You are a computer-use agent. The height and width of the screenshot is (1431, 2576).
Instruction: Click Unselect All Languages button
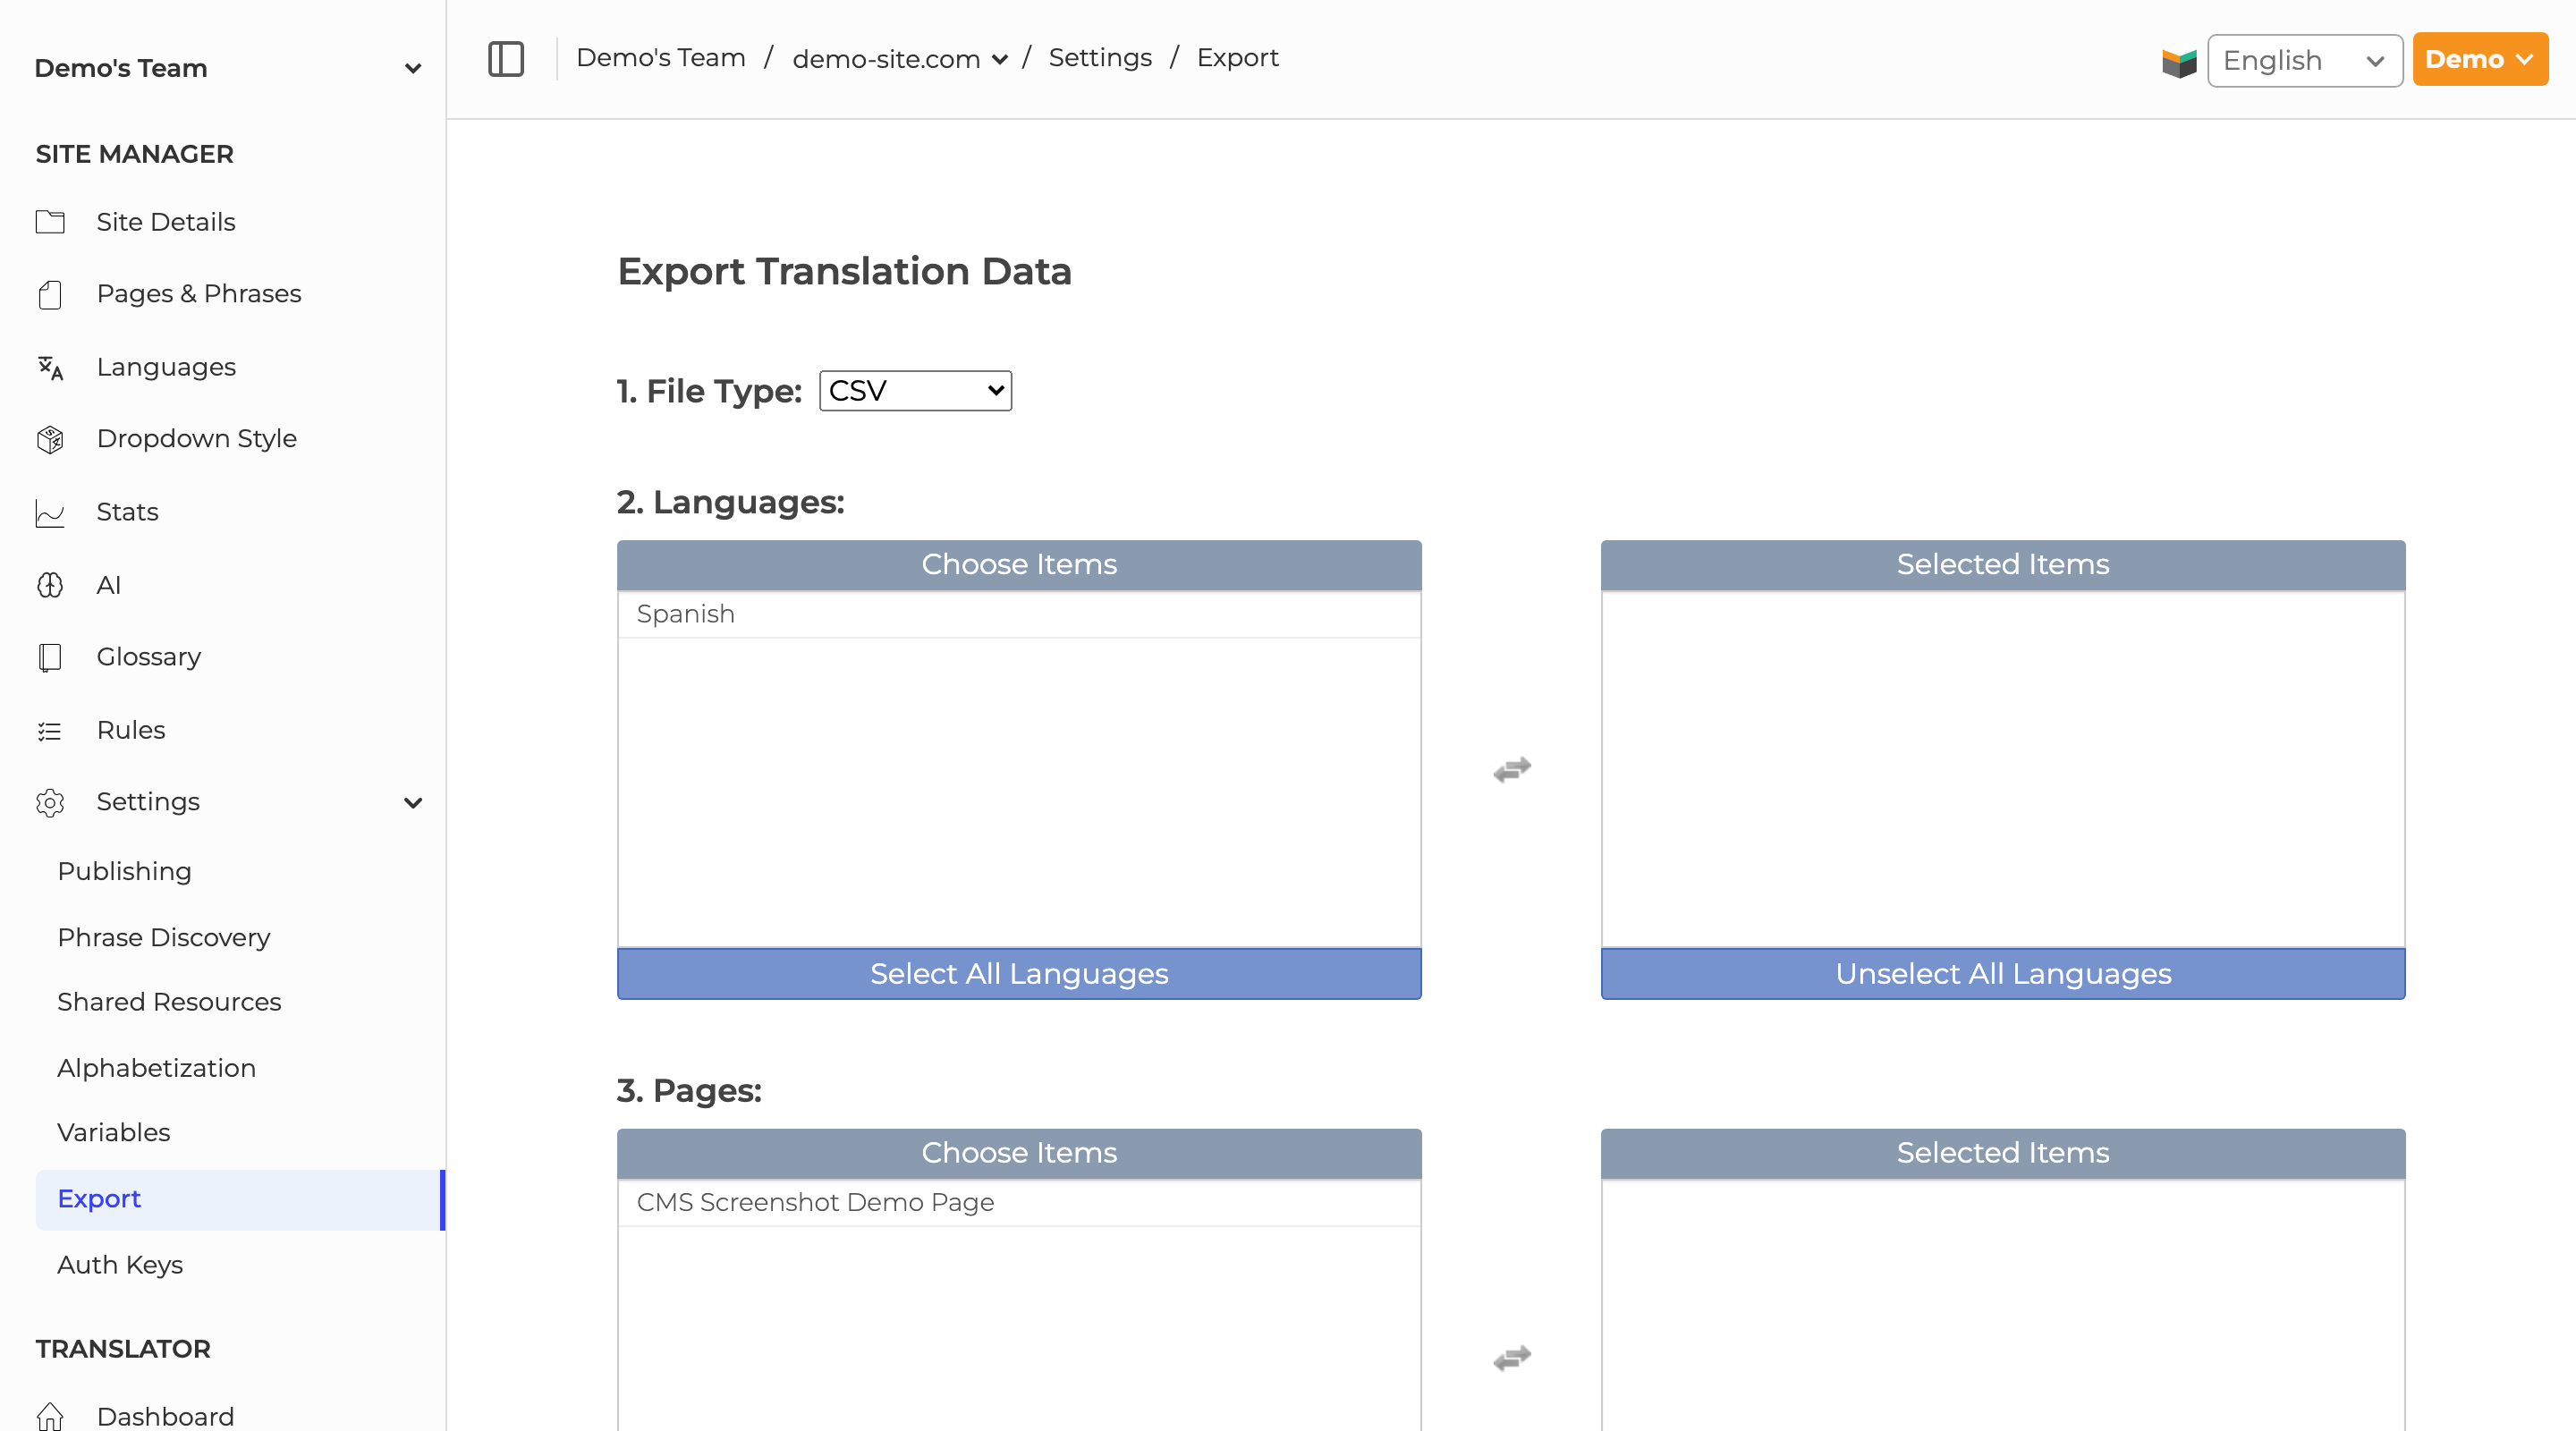(2003, 974)
